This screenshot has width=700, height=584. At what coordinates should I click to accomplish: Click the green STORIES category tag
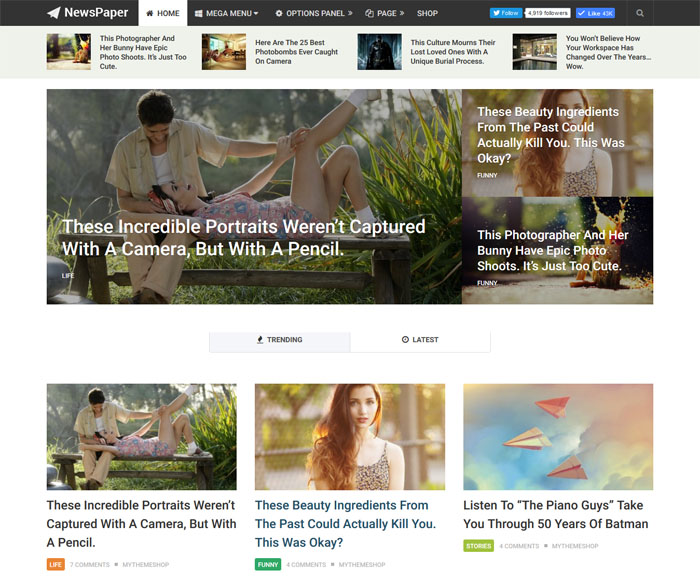[x=479, y=546]
